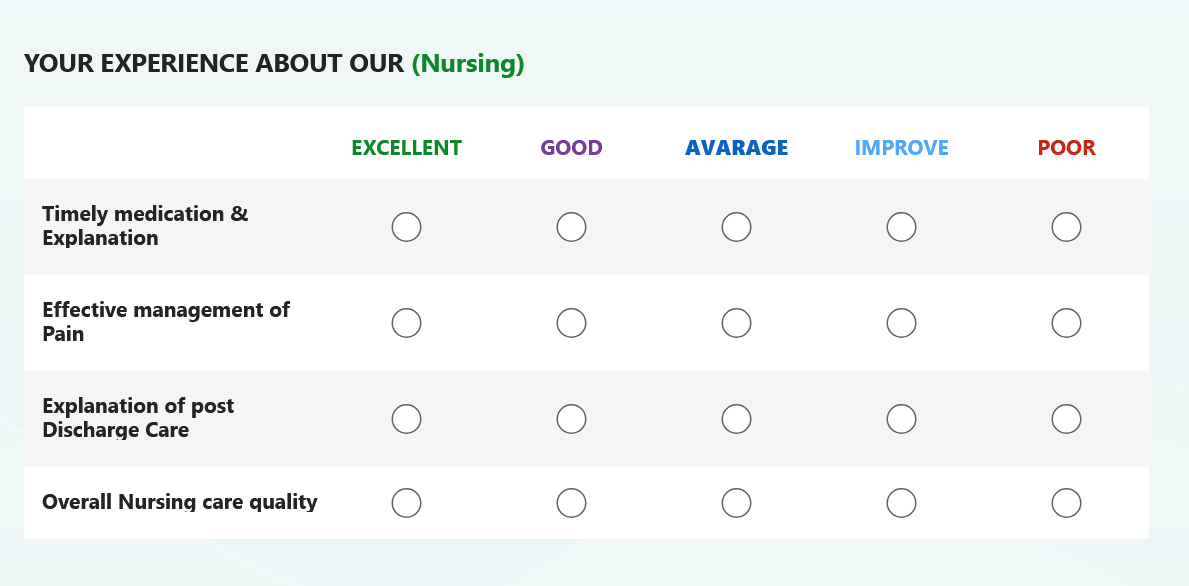The height and width of the screenshot is (586, 1189).
Task: Mark Overall Nursing care quality as Poor
Action: (x=1066, y=503)
